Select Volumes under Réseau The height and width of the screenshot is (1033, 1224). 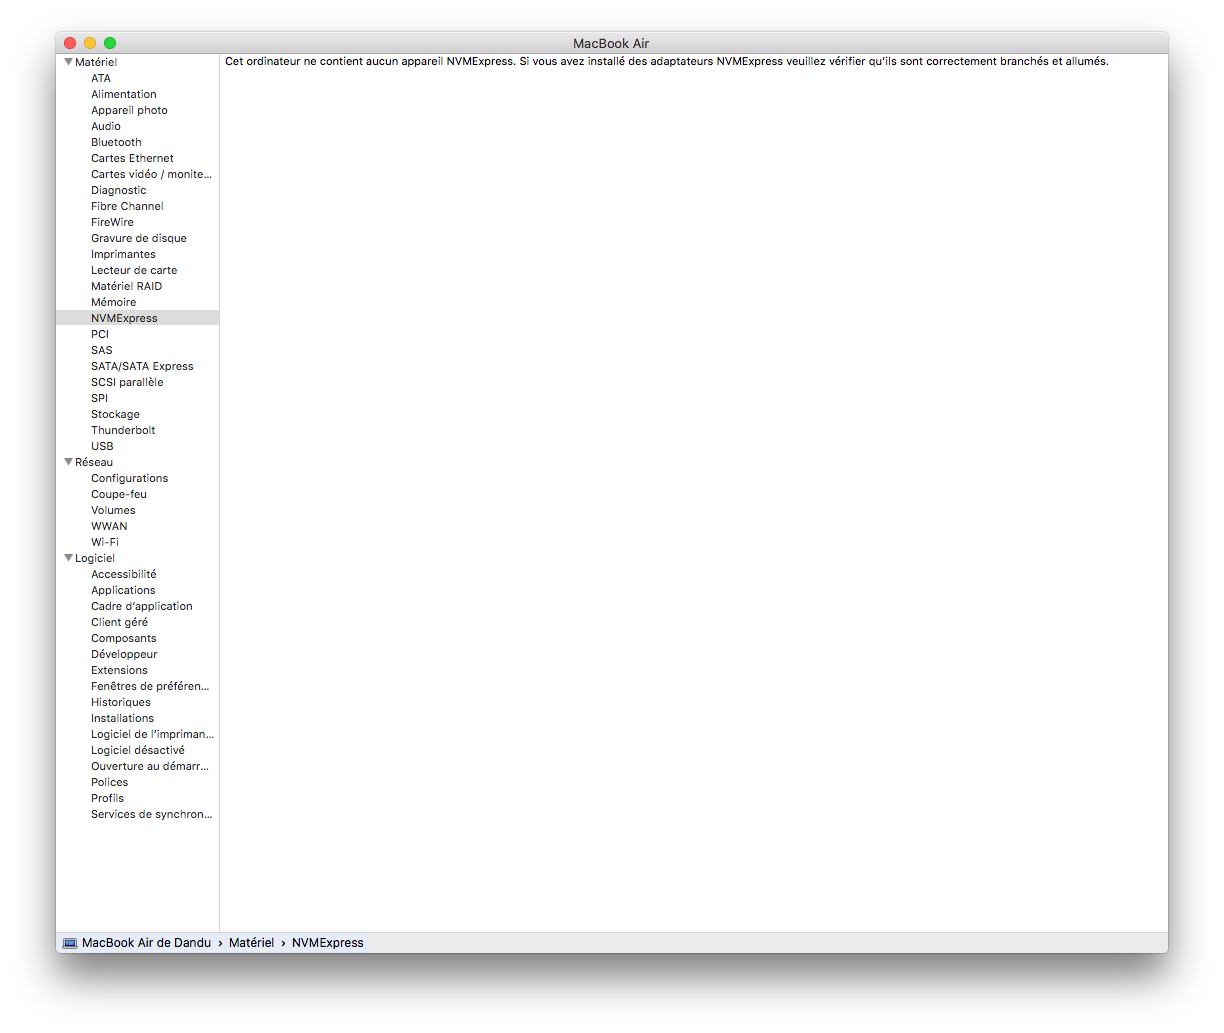tap(113, 510)
